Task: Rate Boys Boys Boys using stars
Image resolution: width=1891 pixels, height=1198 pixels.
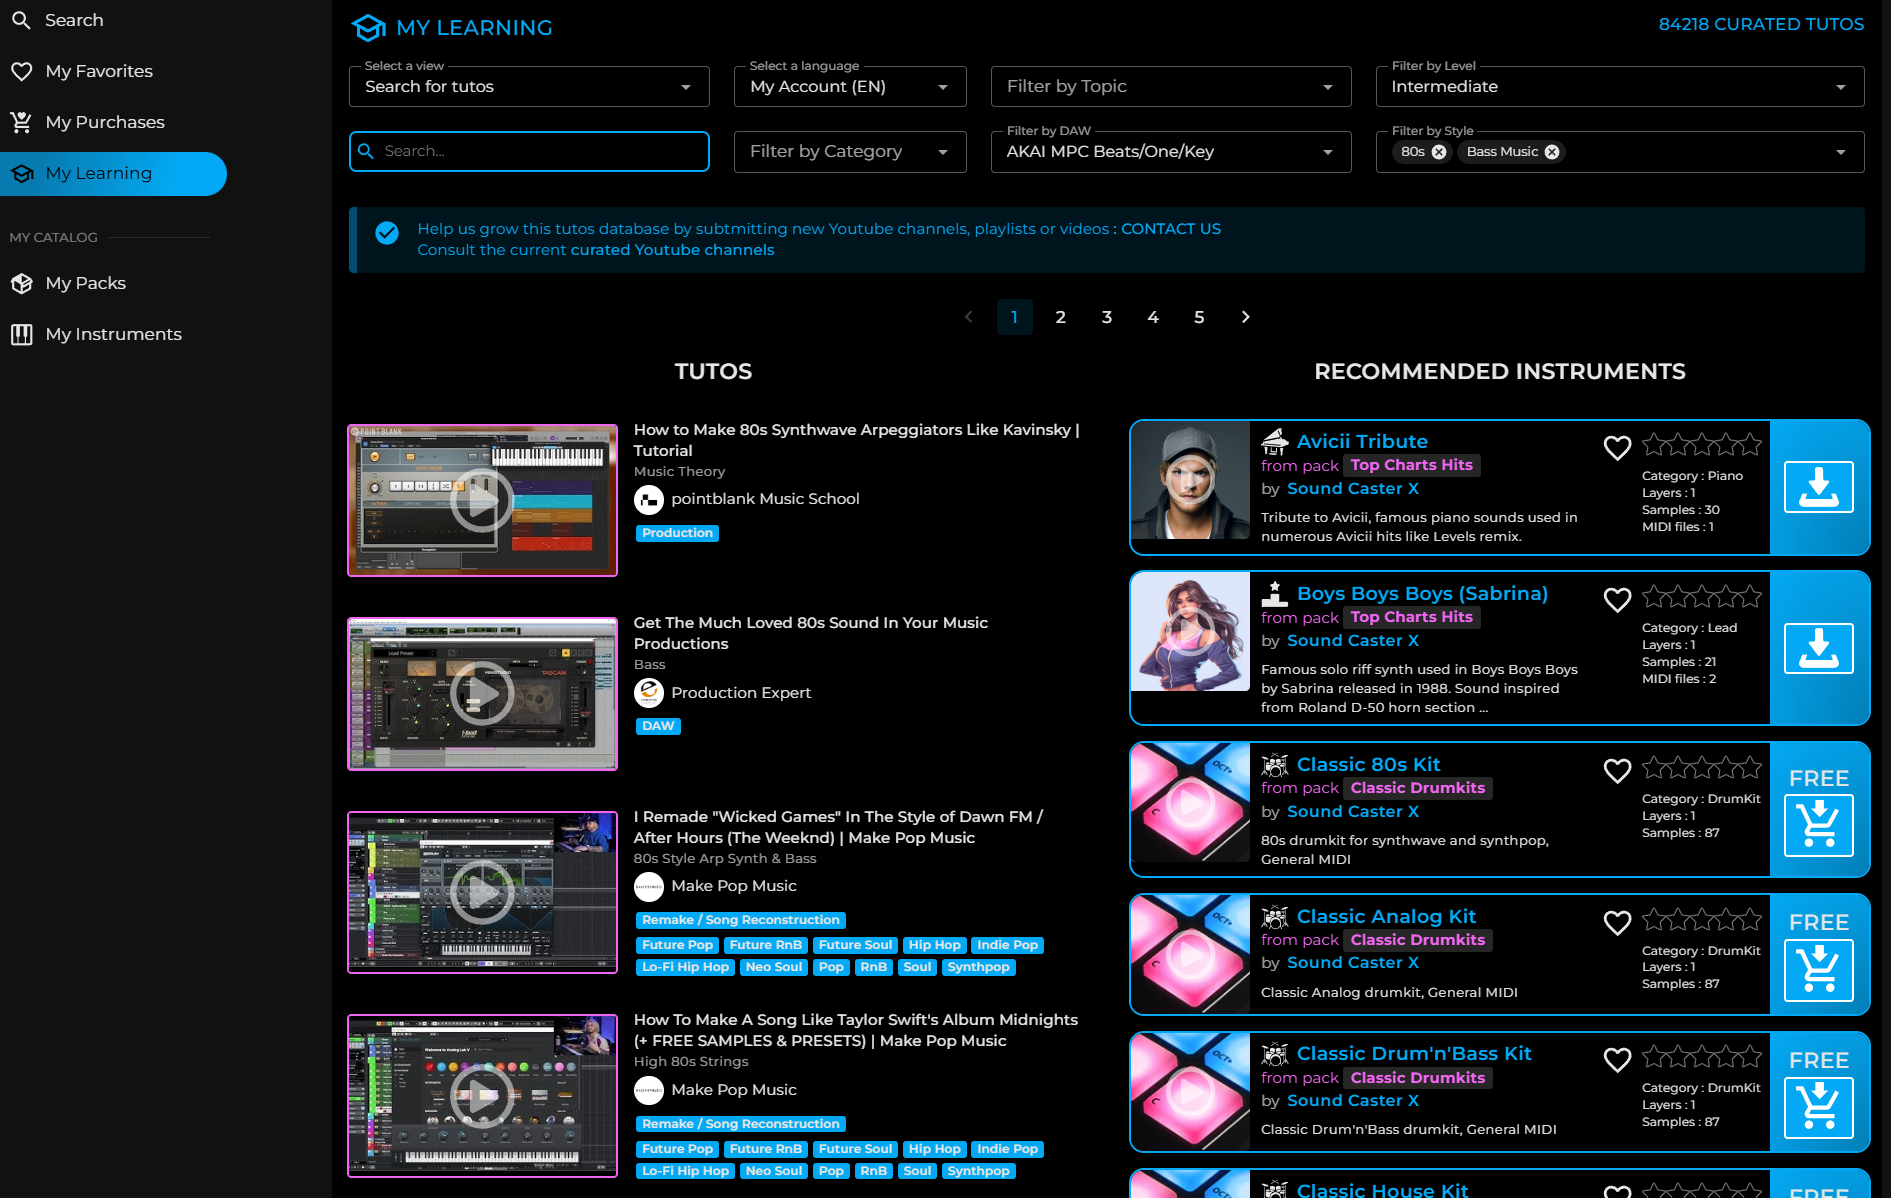Action: (1702, 597)
